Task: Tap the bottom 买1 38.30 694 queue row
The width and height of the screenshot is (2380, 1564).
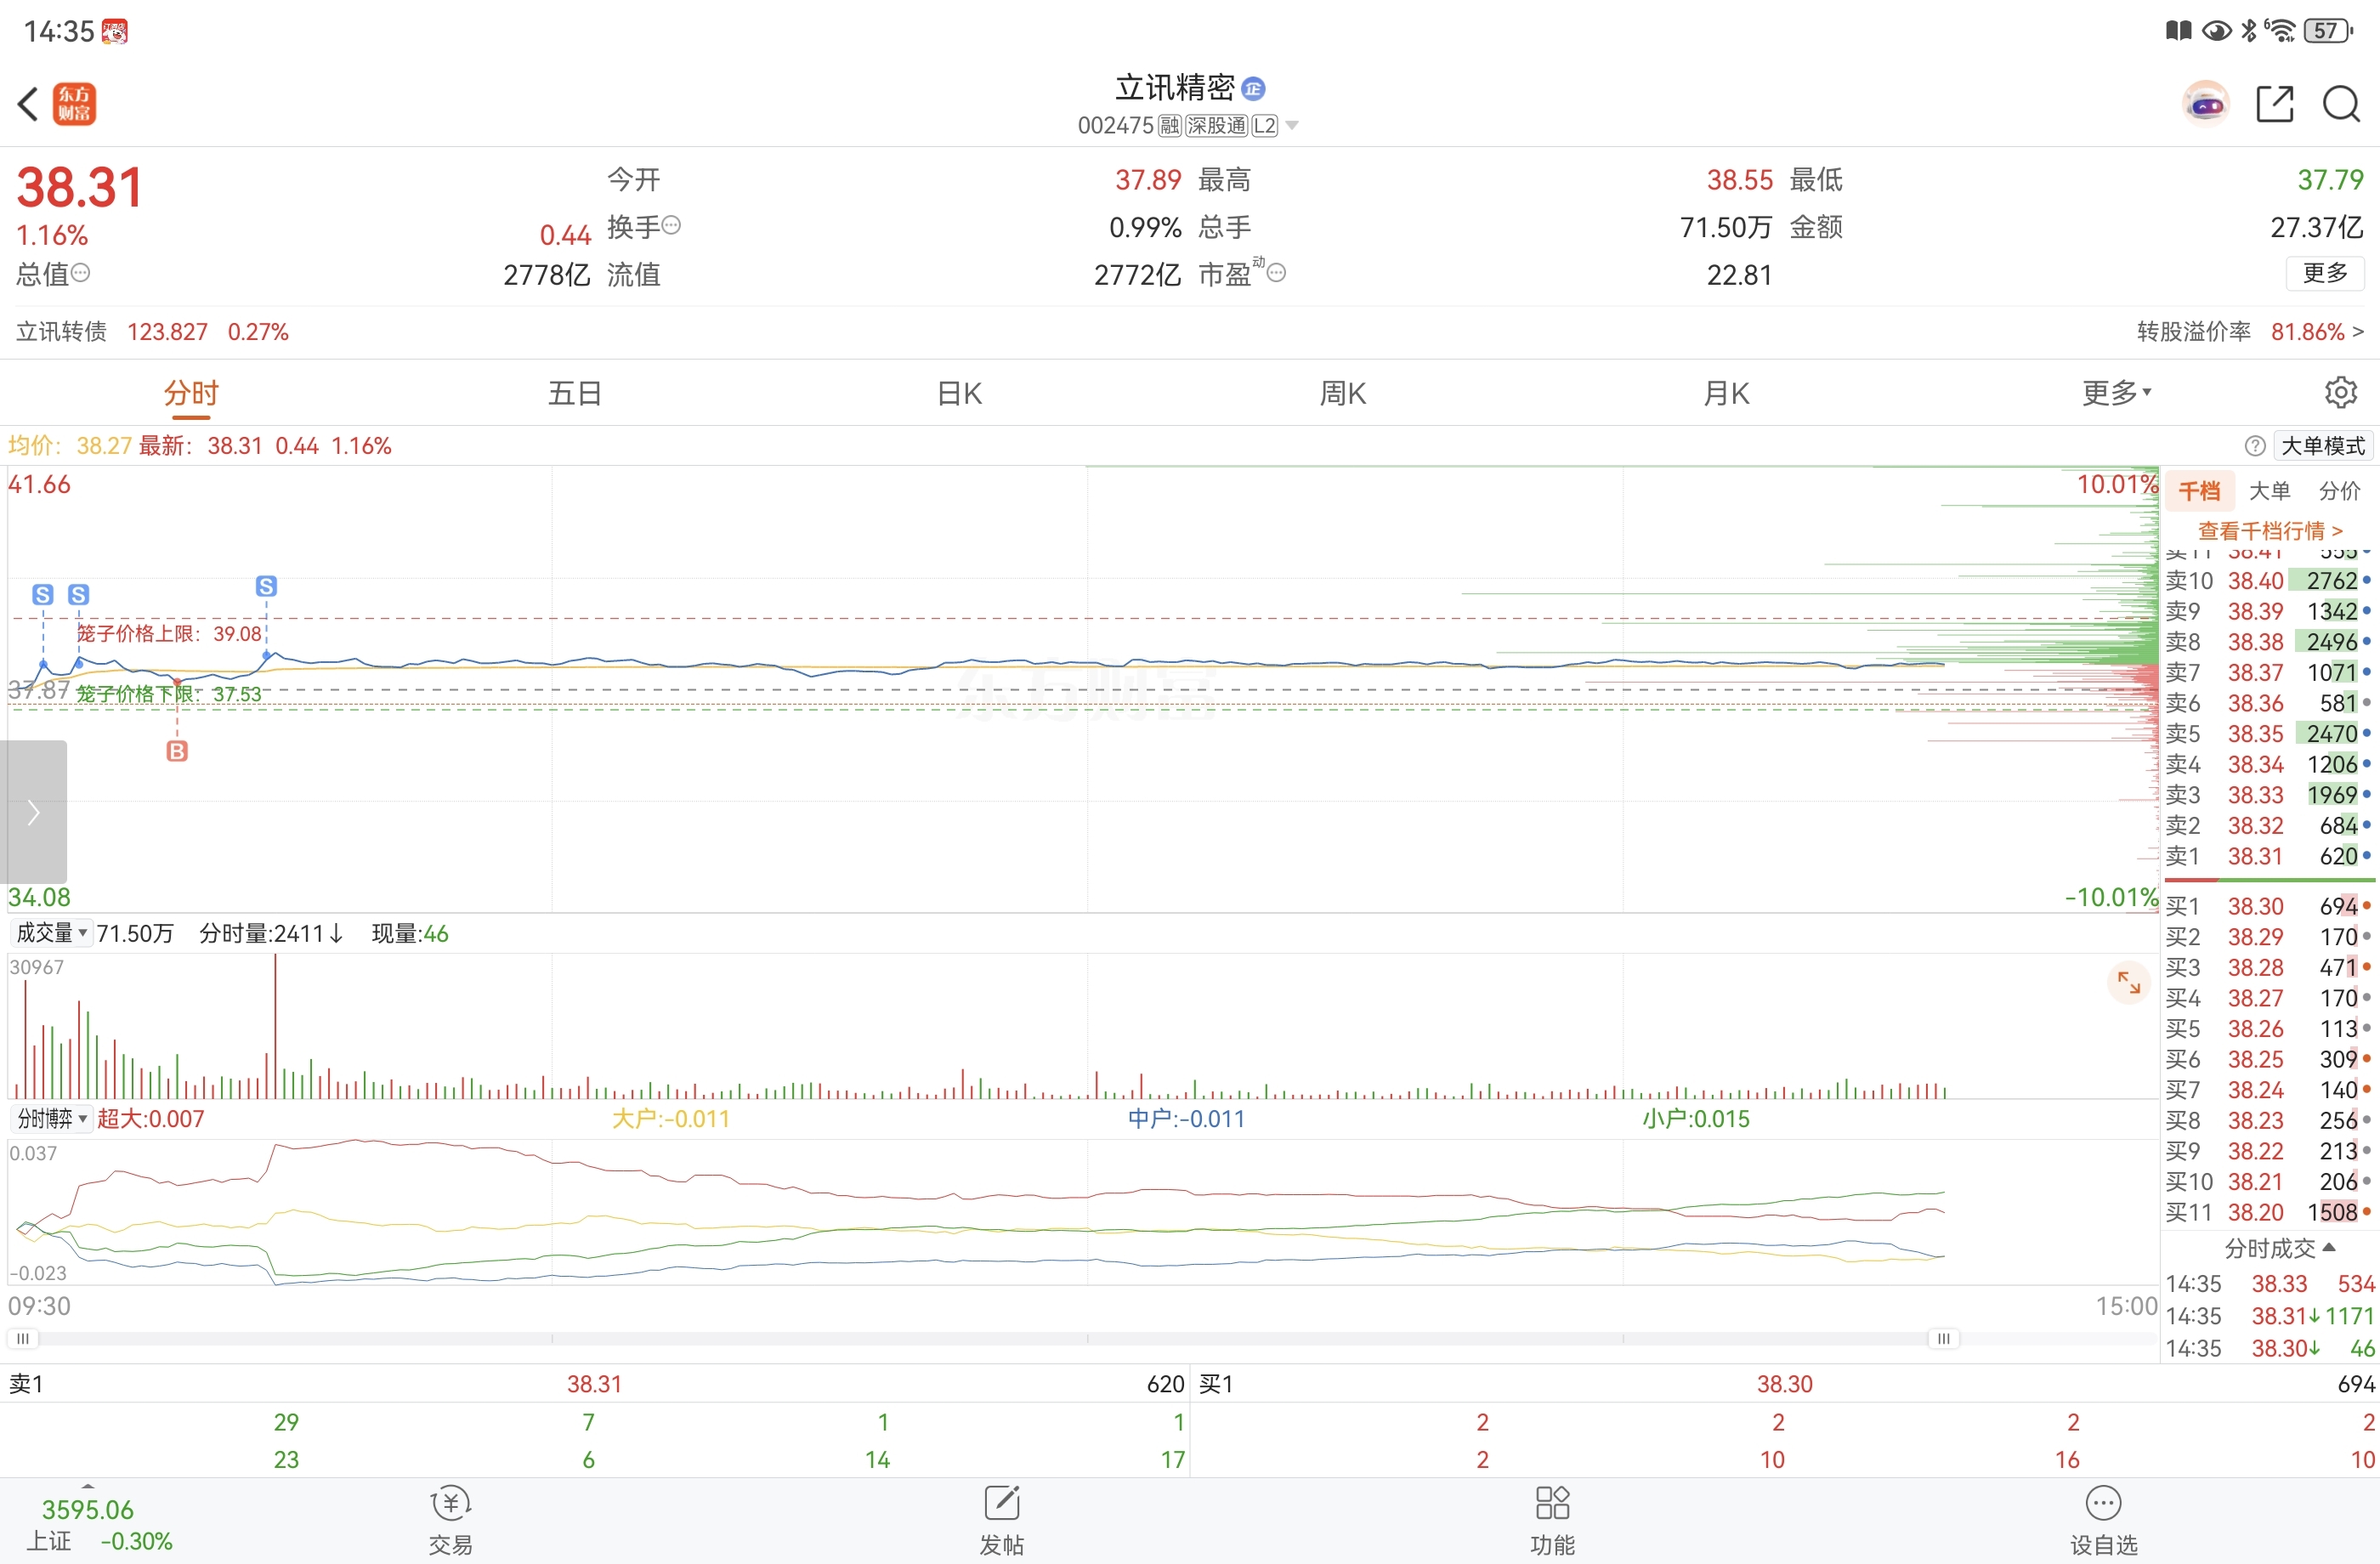Action: pyautogui.click(x=1786, y=1384)
